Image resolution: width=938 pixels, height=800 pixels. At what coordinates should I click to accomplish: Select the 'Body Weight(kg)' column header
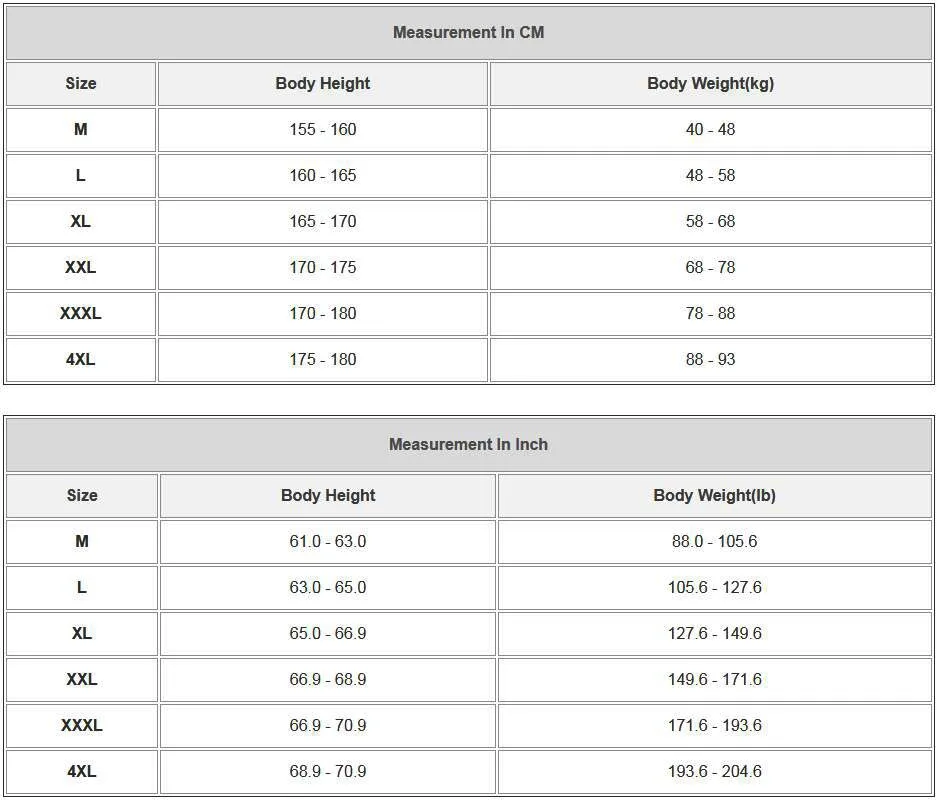click(x=710, y=84)
